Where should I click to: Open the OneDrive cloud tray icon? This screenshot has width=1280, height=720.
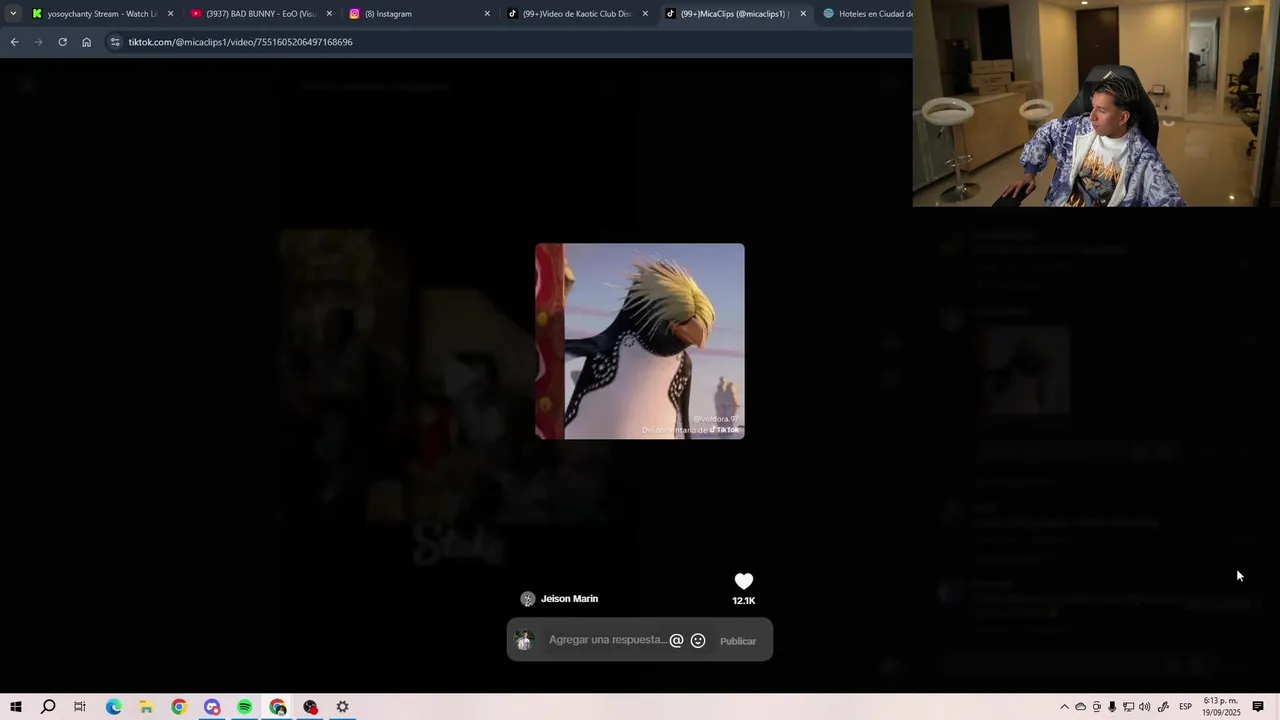(1080, 707)
